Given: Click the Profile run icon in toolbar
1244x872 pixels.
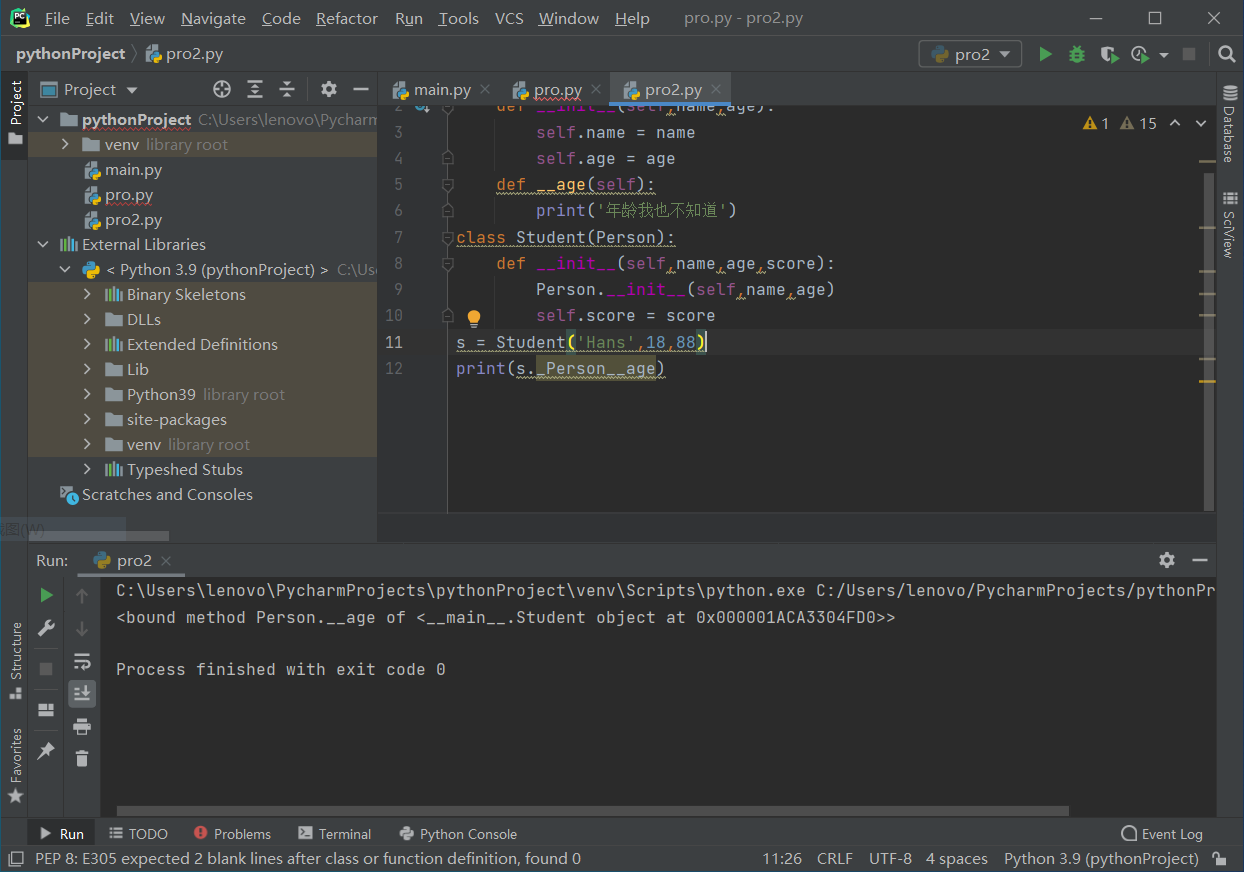Looking at the screenshot, I should pos(1139,54).
